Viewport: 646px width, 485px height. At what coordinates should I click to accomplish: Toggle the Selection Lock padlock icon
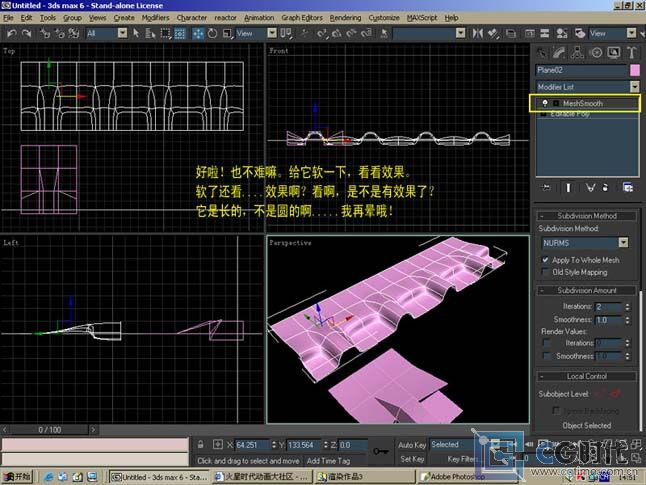click(x=201, y=445)
